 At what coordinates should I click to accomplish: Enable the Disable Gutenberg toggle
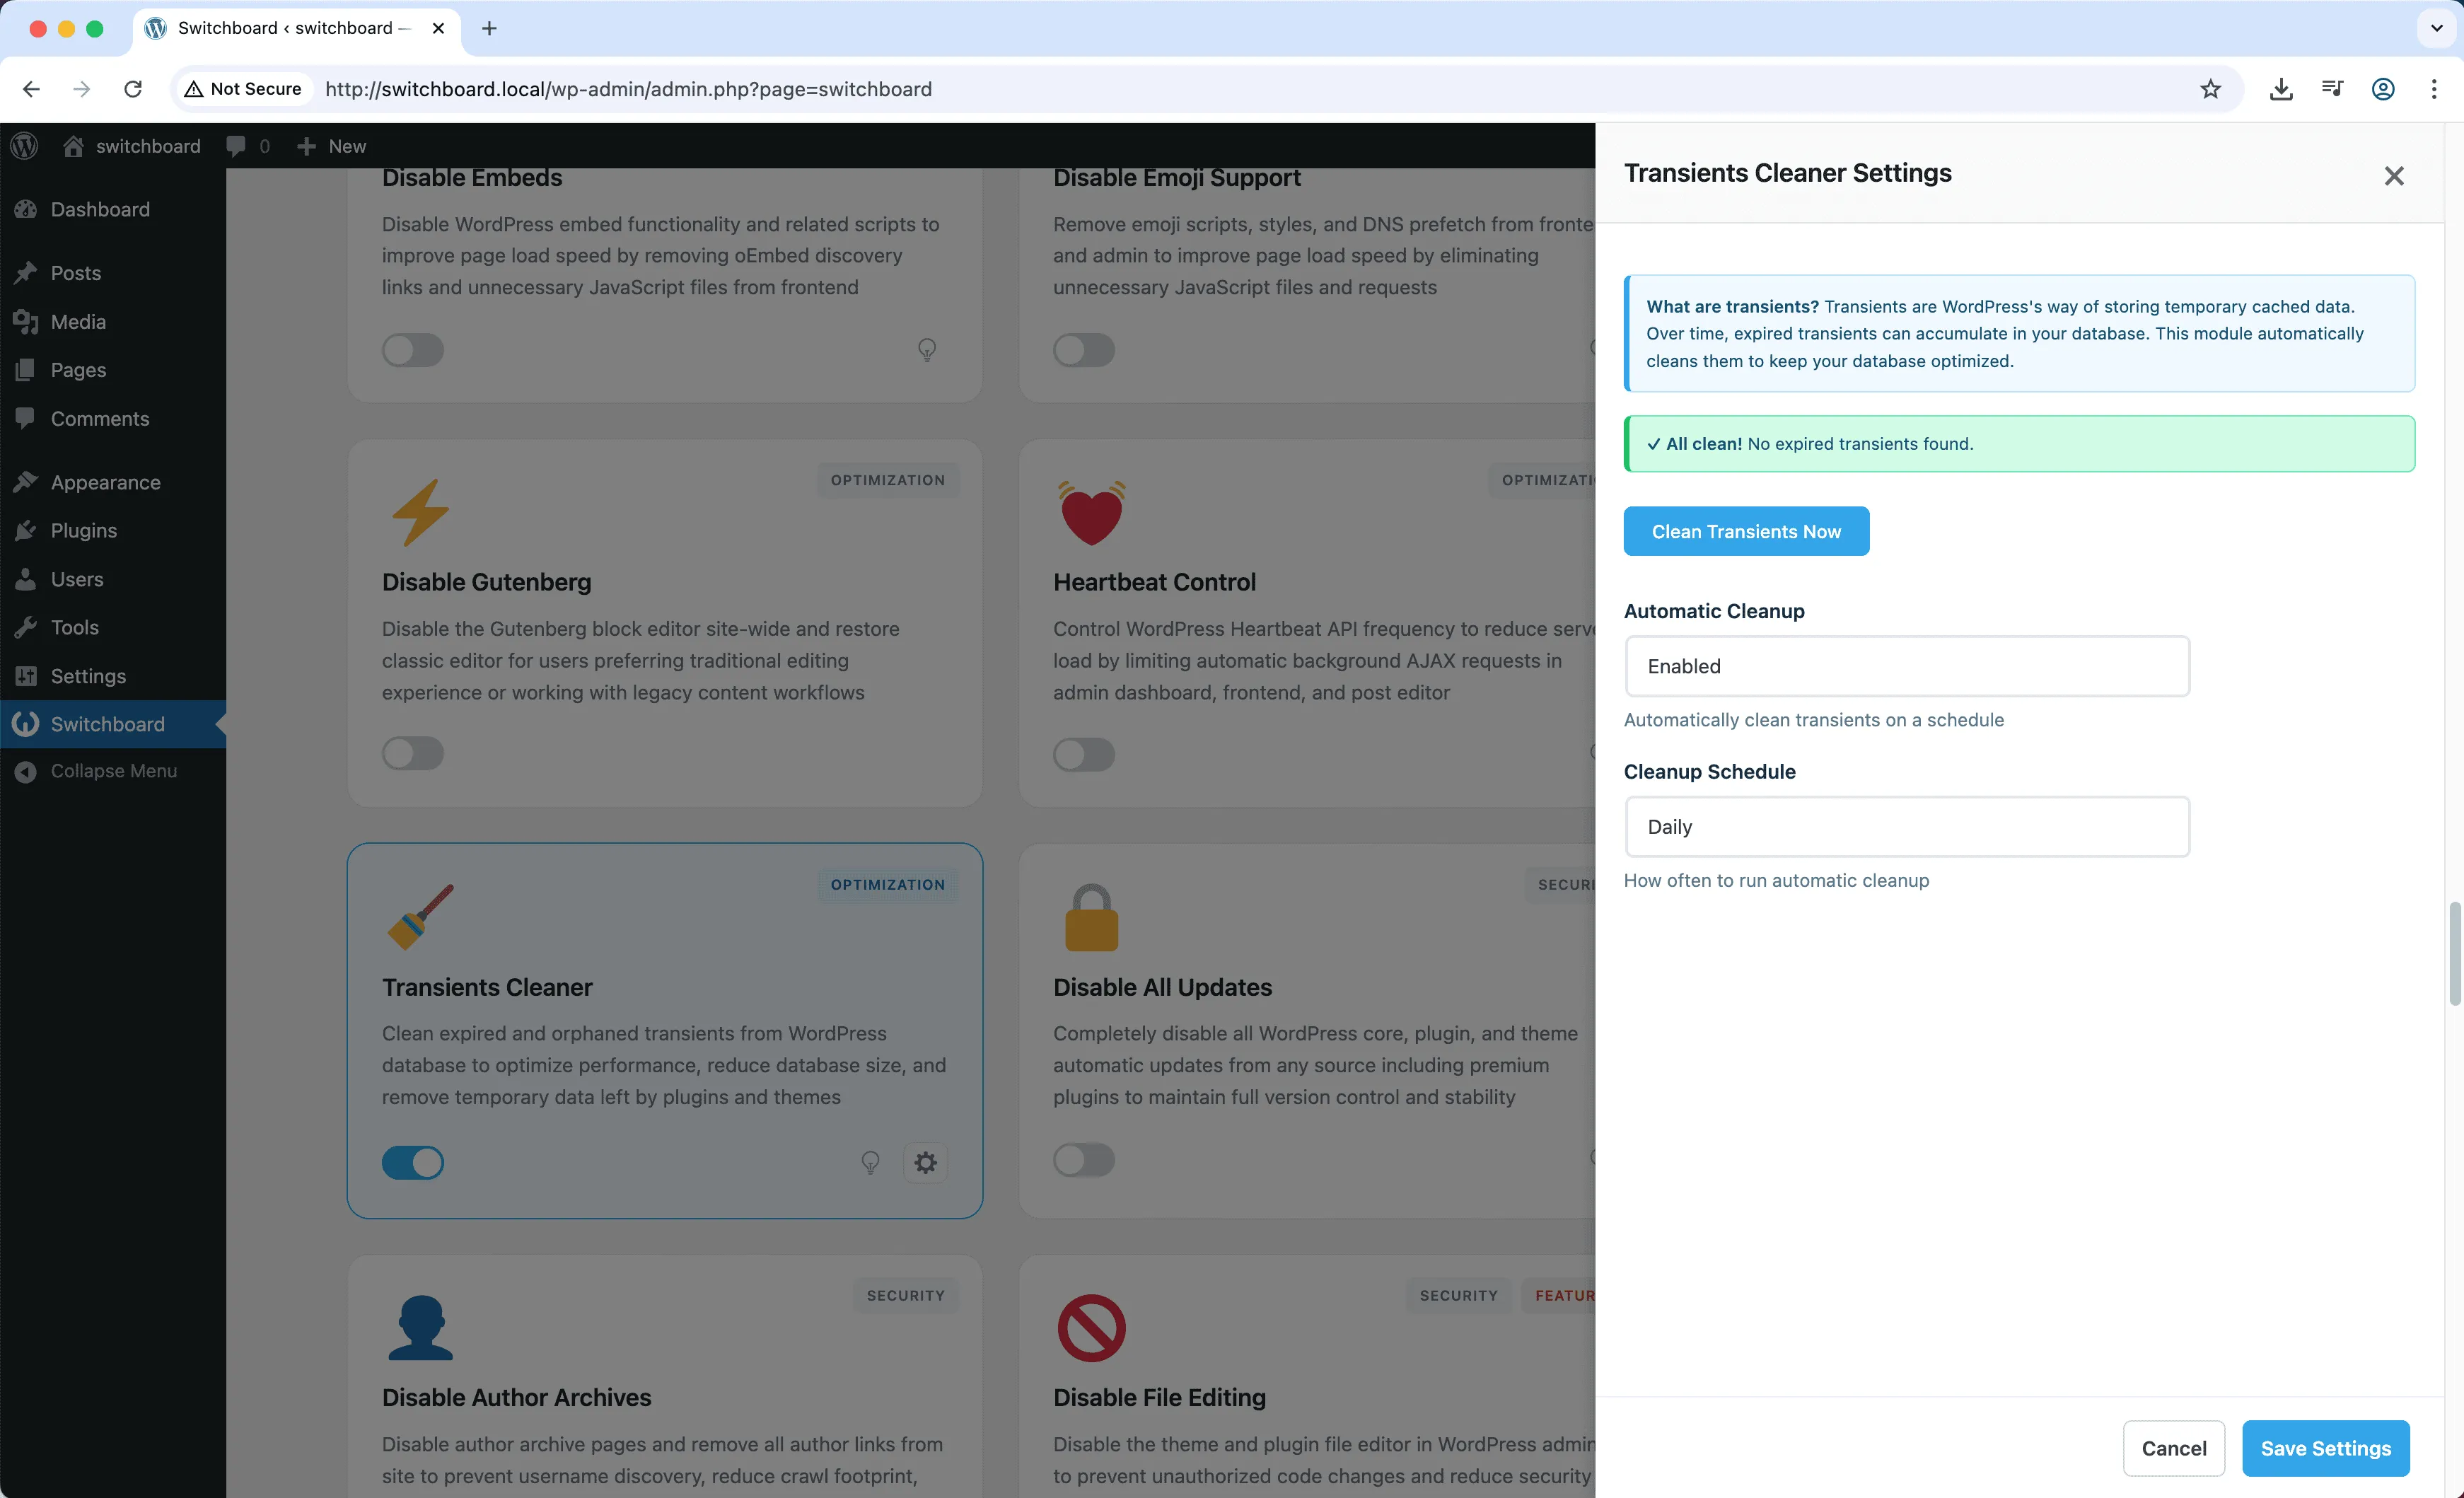click(413, 754)
